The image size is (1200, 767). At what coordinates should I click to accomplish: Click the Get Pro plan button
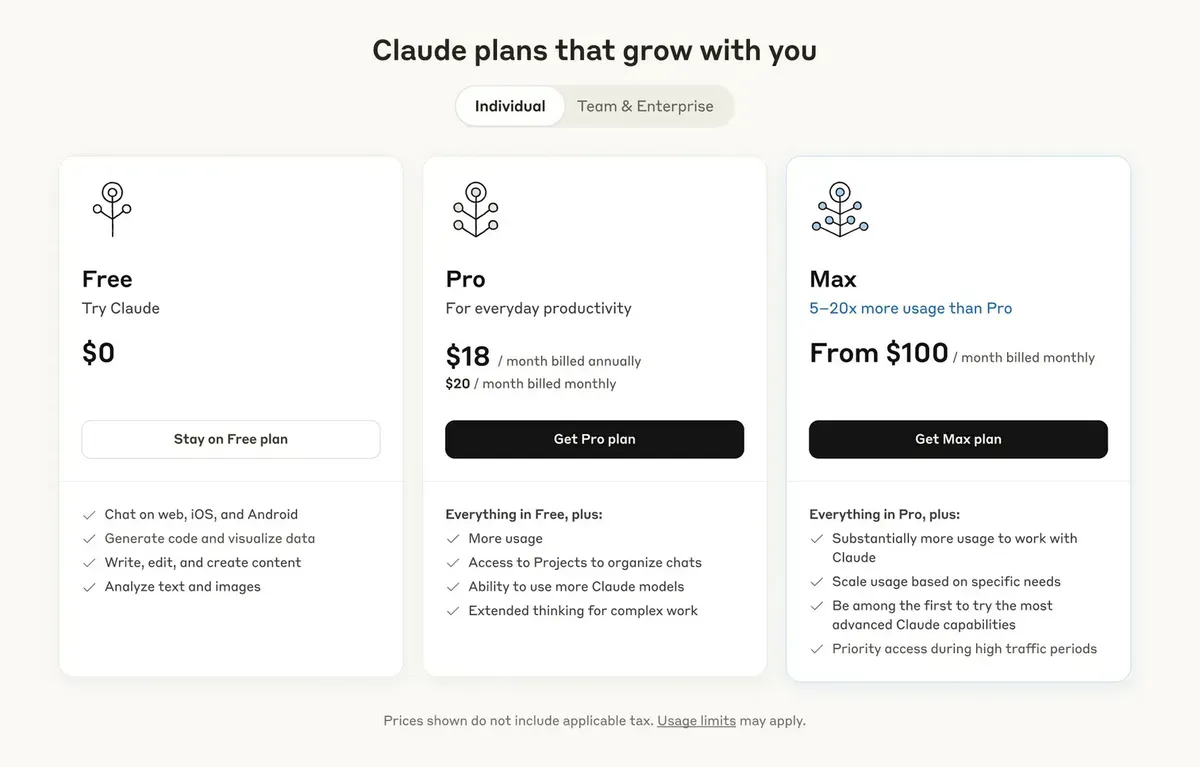pos(594,439)
